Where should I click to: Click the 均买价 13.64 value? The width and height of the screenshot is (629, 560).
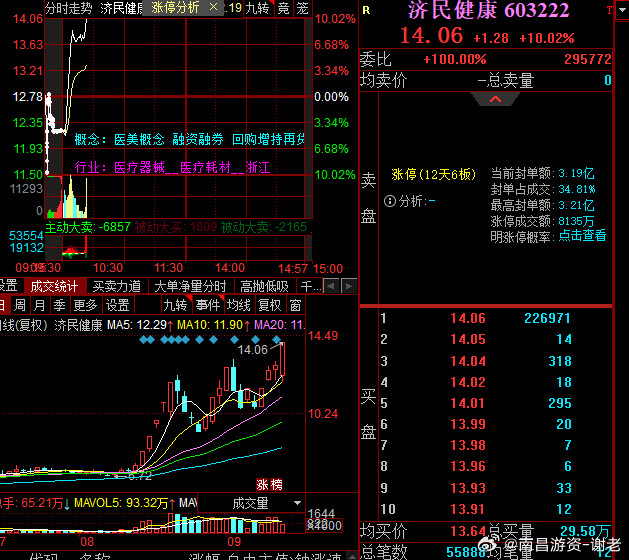[x=468, y=531]
